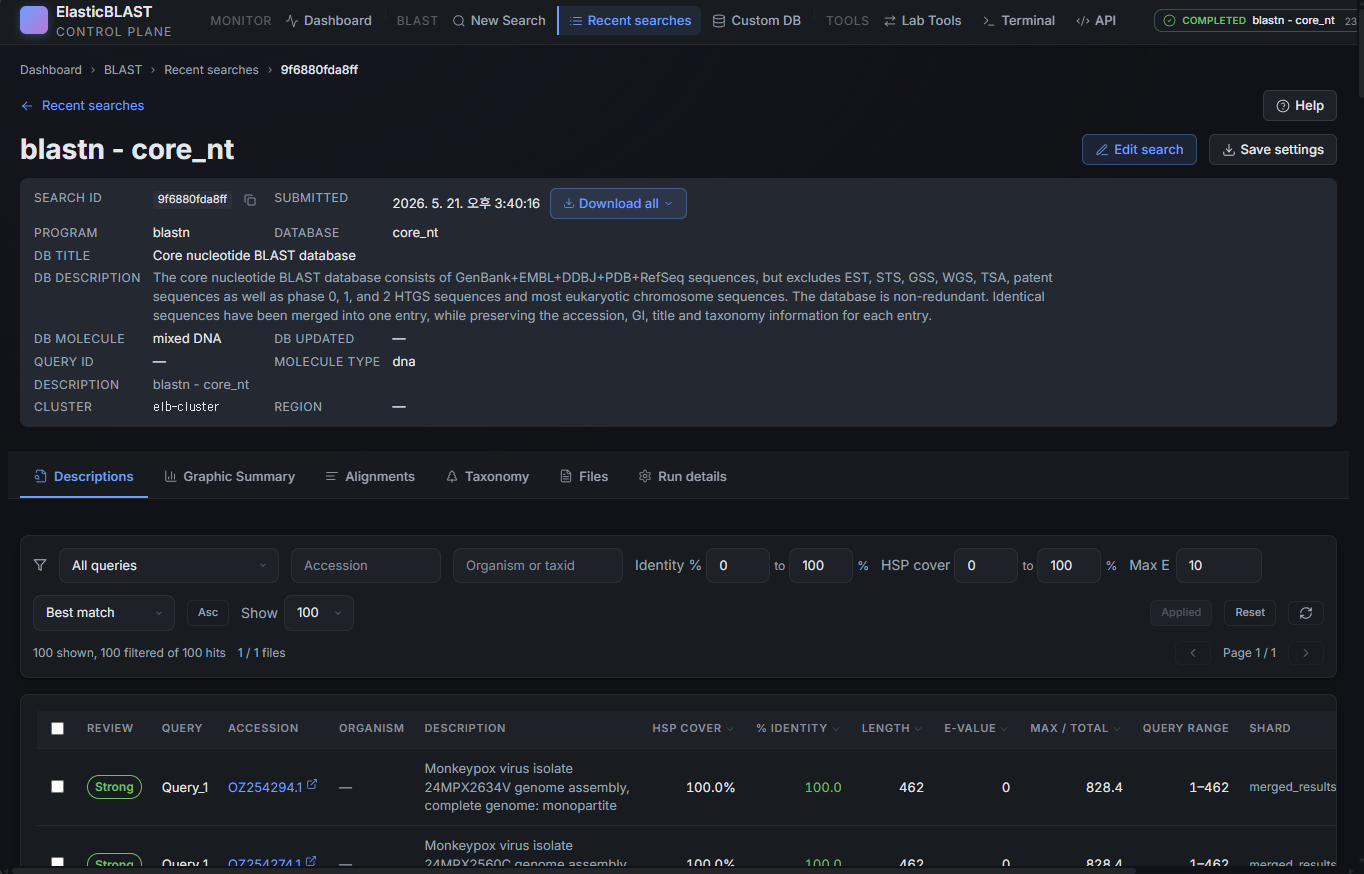Open New Search in the top navigation
Screen dimensions: 1364x874
(499, 20)
